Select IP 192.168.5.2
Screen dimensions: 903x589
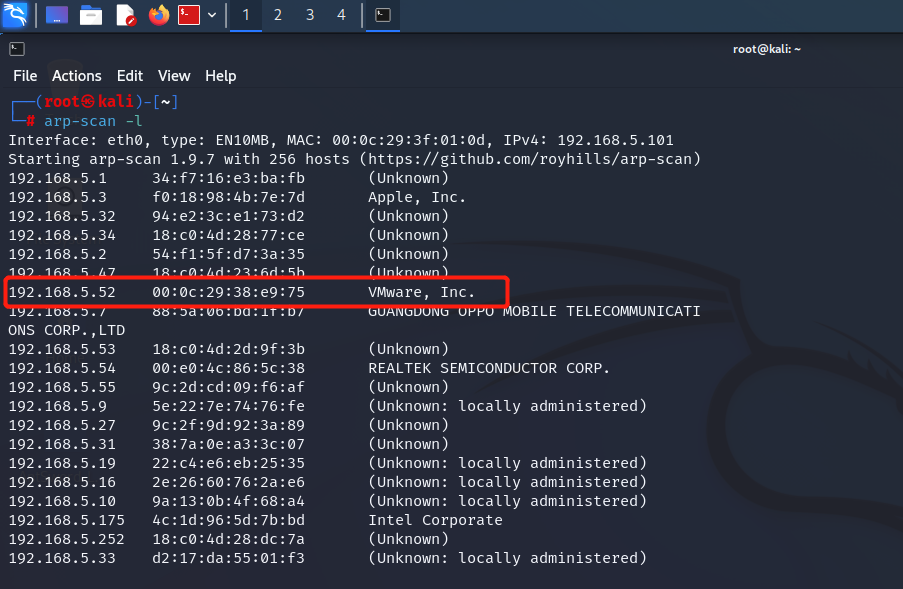(58, 254)
